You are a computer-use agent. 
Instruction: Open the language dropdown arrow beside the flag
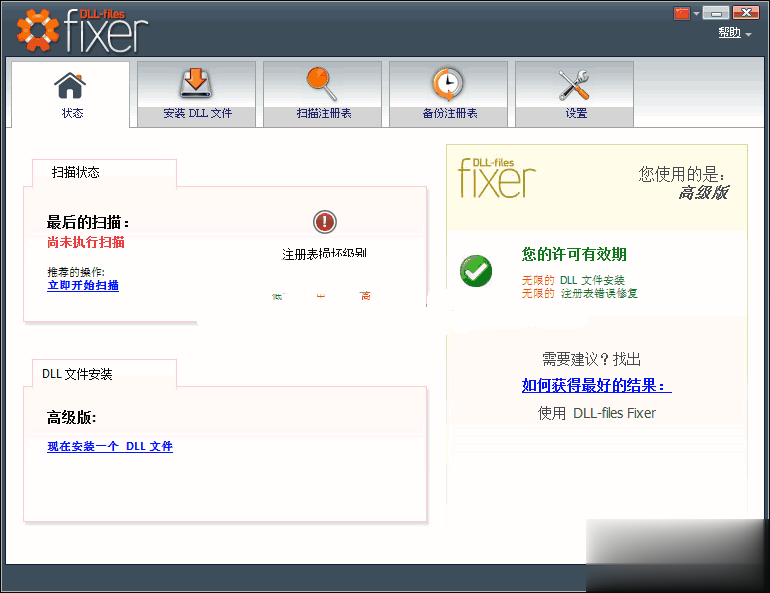coord(696,14)
